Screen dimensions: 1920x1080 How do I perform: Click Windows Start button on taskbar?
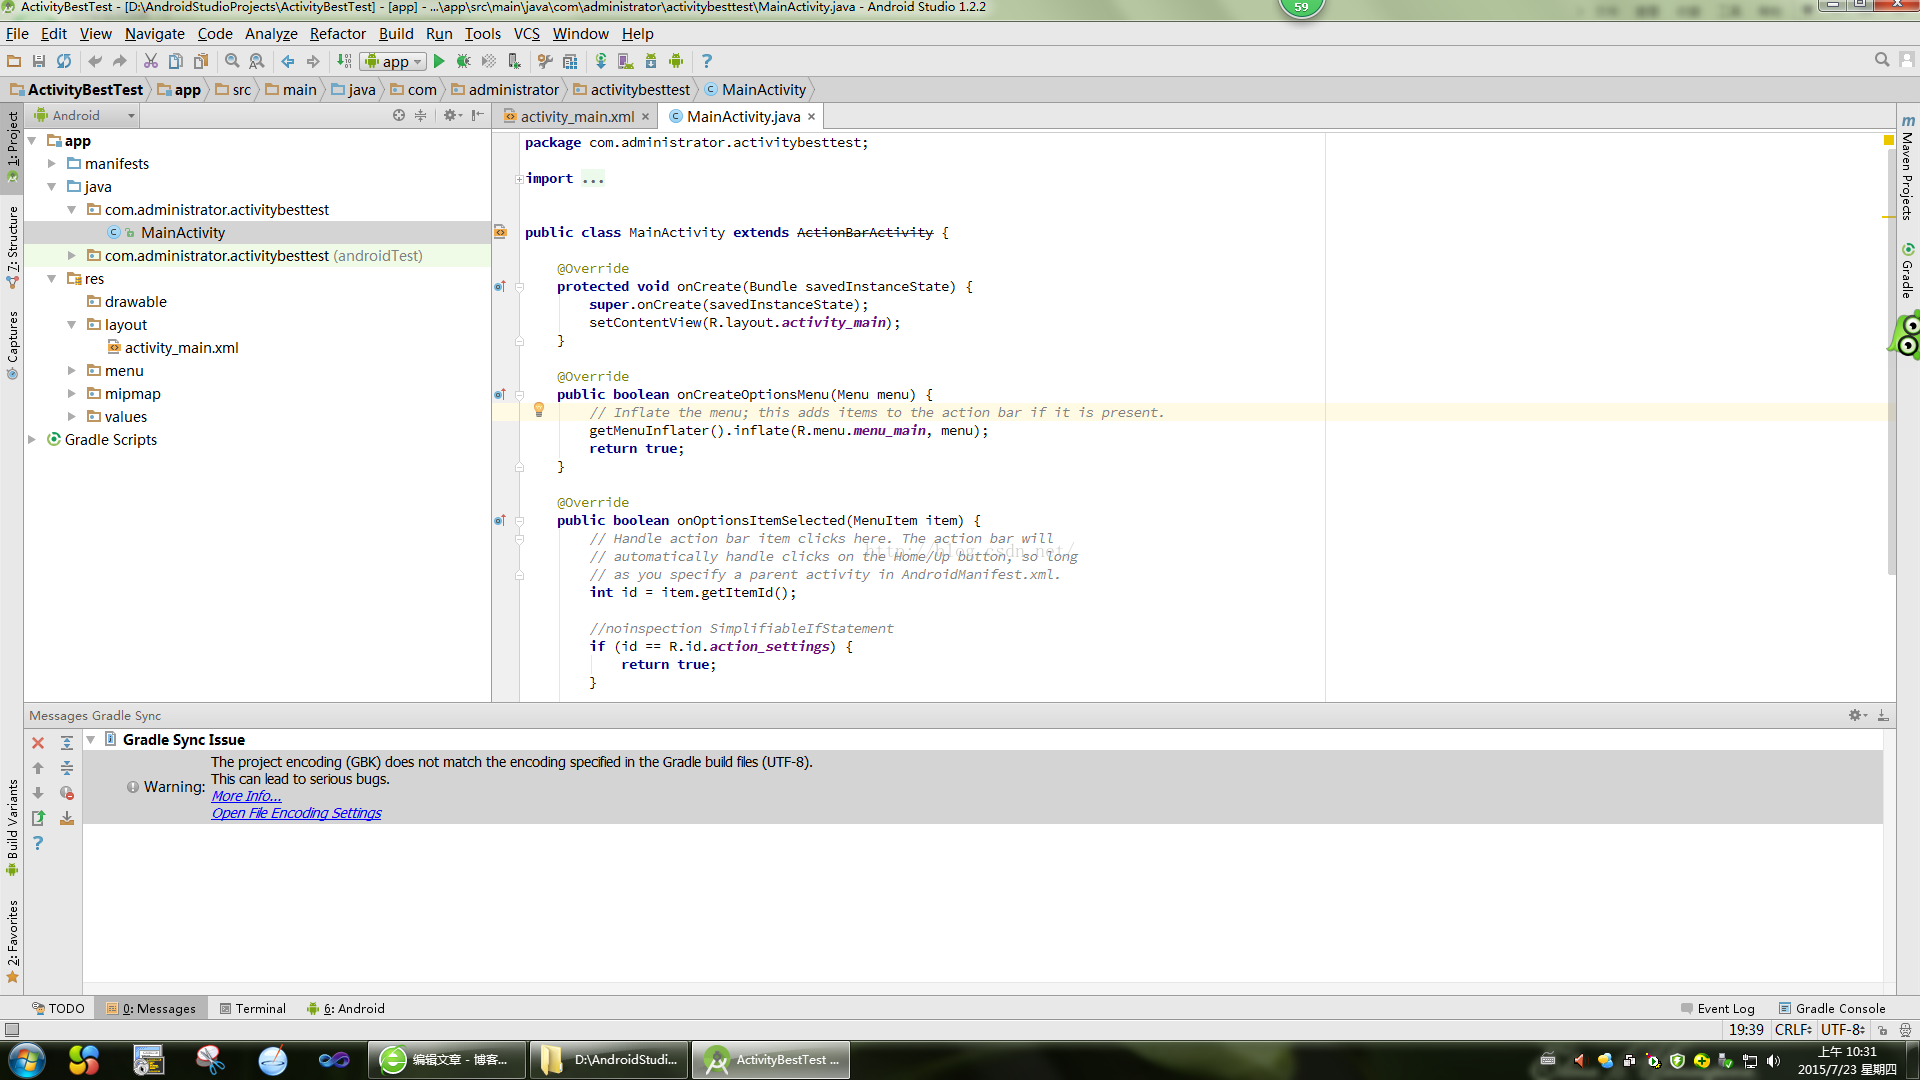point(27,1059)
